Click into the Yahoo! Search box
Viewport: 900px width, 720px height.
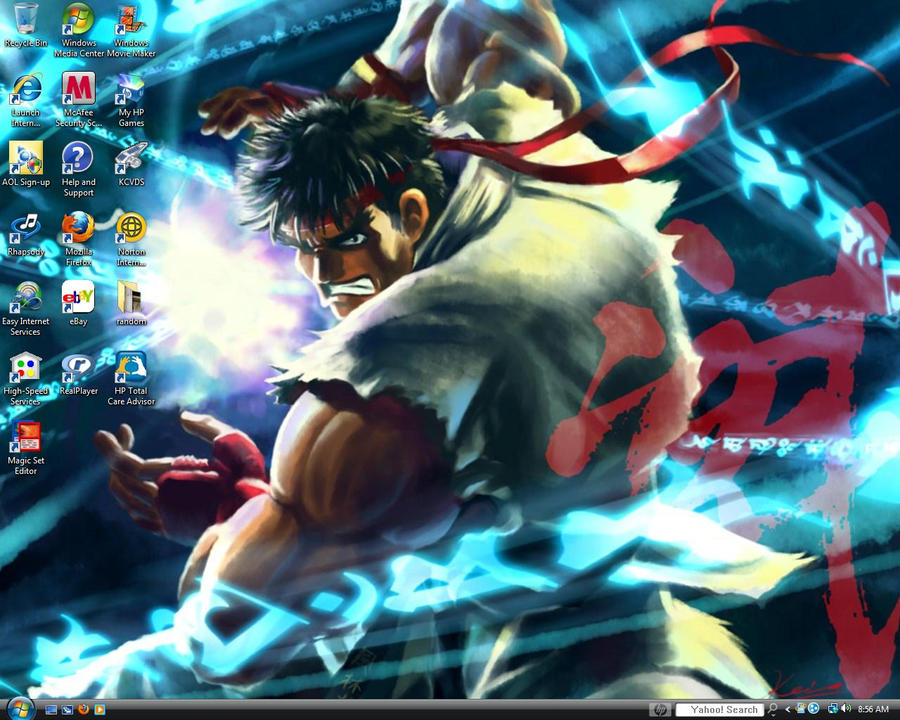tap(720, 710)
